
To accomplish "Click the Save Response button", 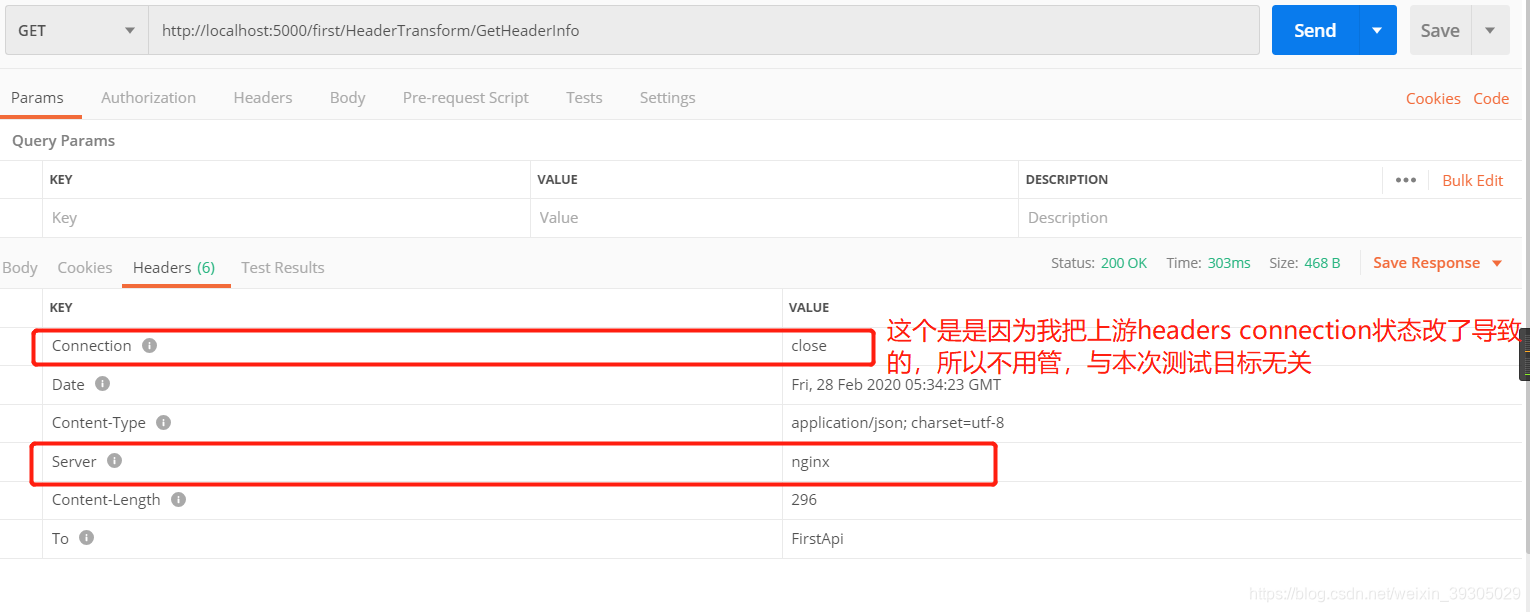I will [x=1426, y=263].
